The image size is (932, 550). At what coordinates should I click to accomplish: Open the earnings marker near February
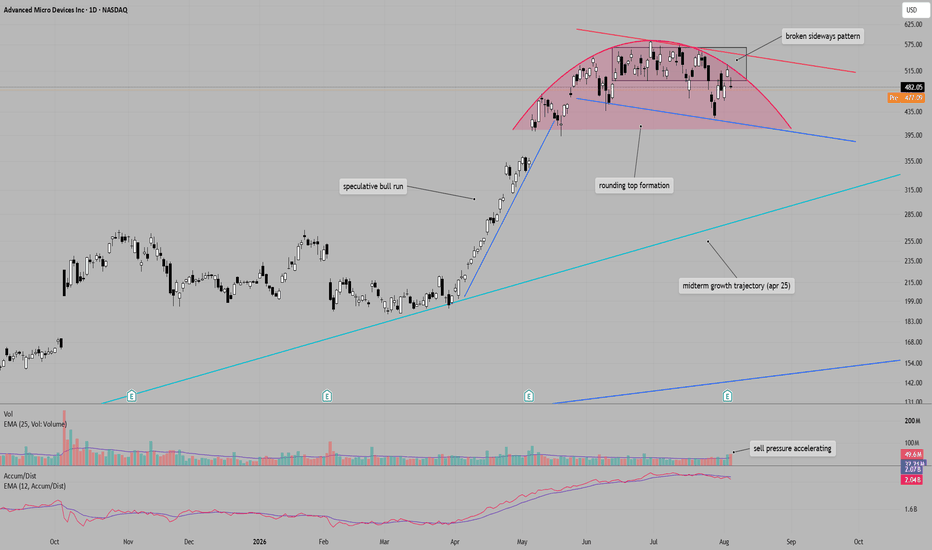tap(327, 395)
